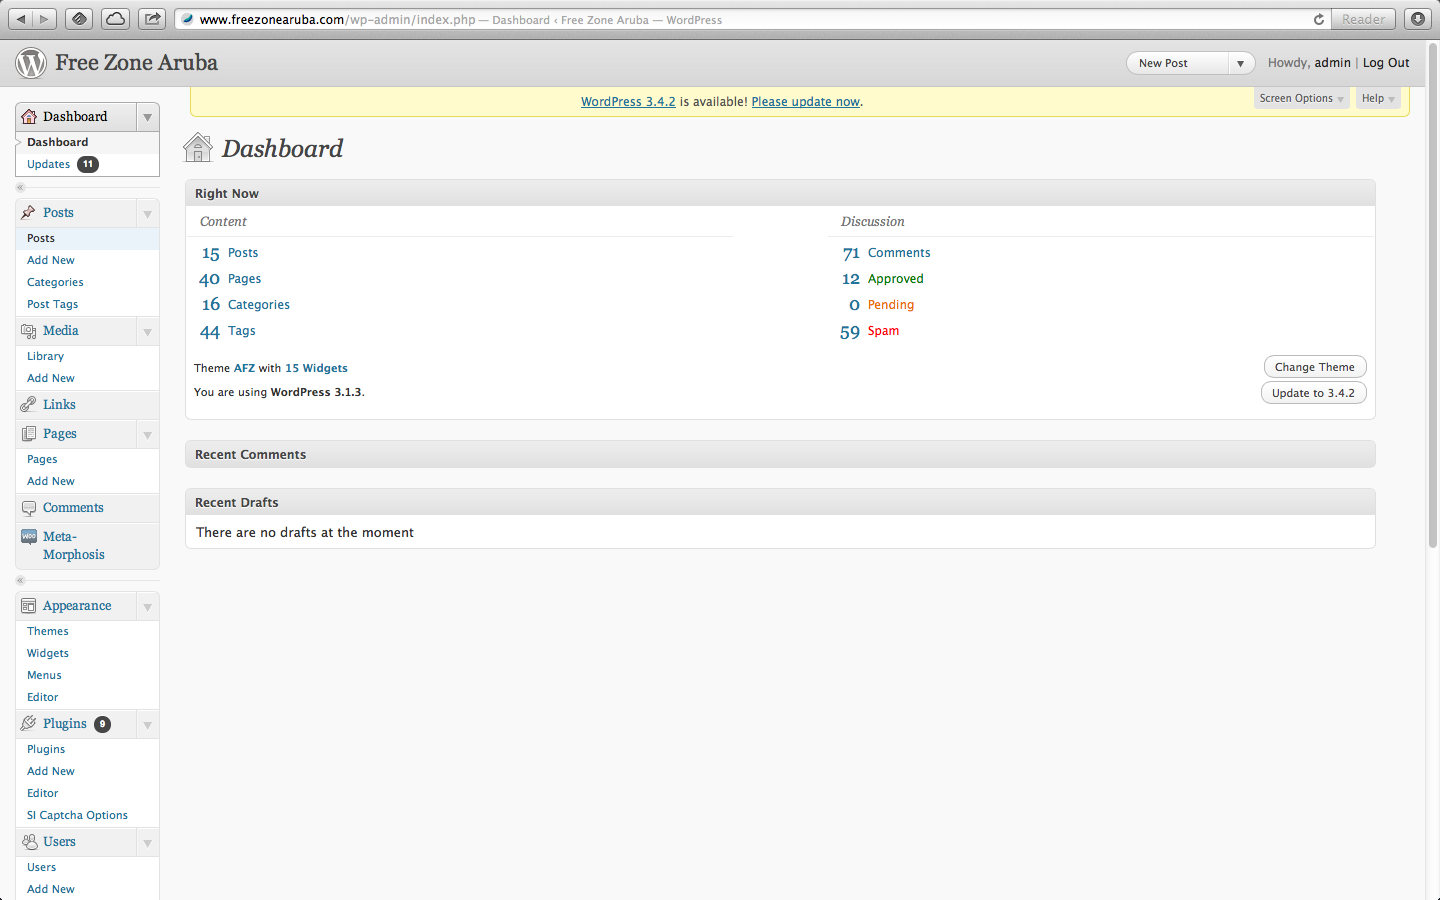Open SI Captcha Options

coord(77,815)
